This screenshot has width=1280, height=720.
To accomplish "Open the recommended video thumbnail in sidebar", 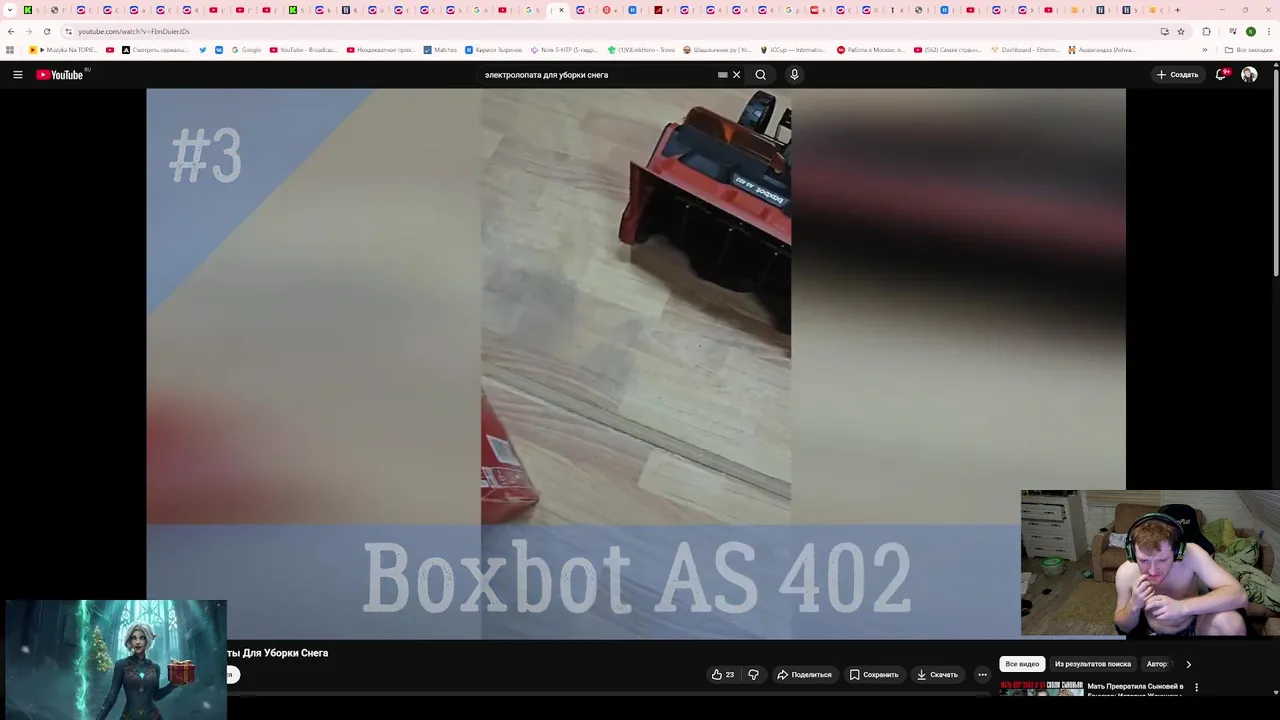I will point(1041,688).
